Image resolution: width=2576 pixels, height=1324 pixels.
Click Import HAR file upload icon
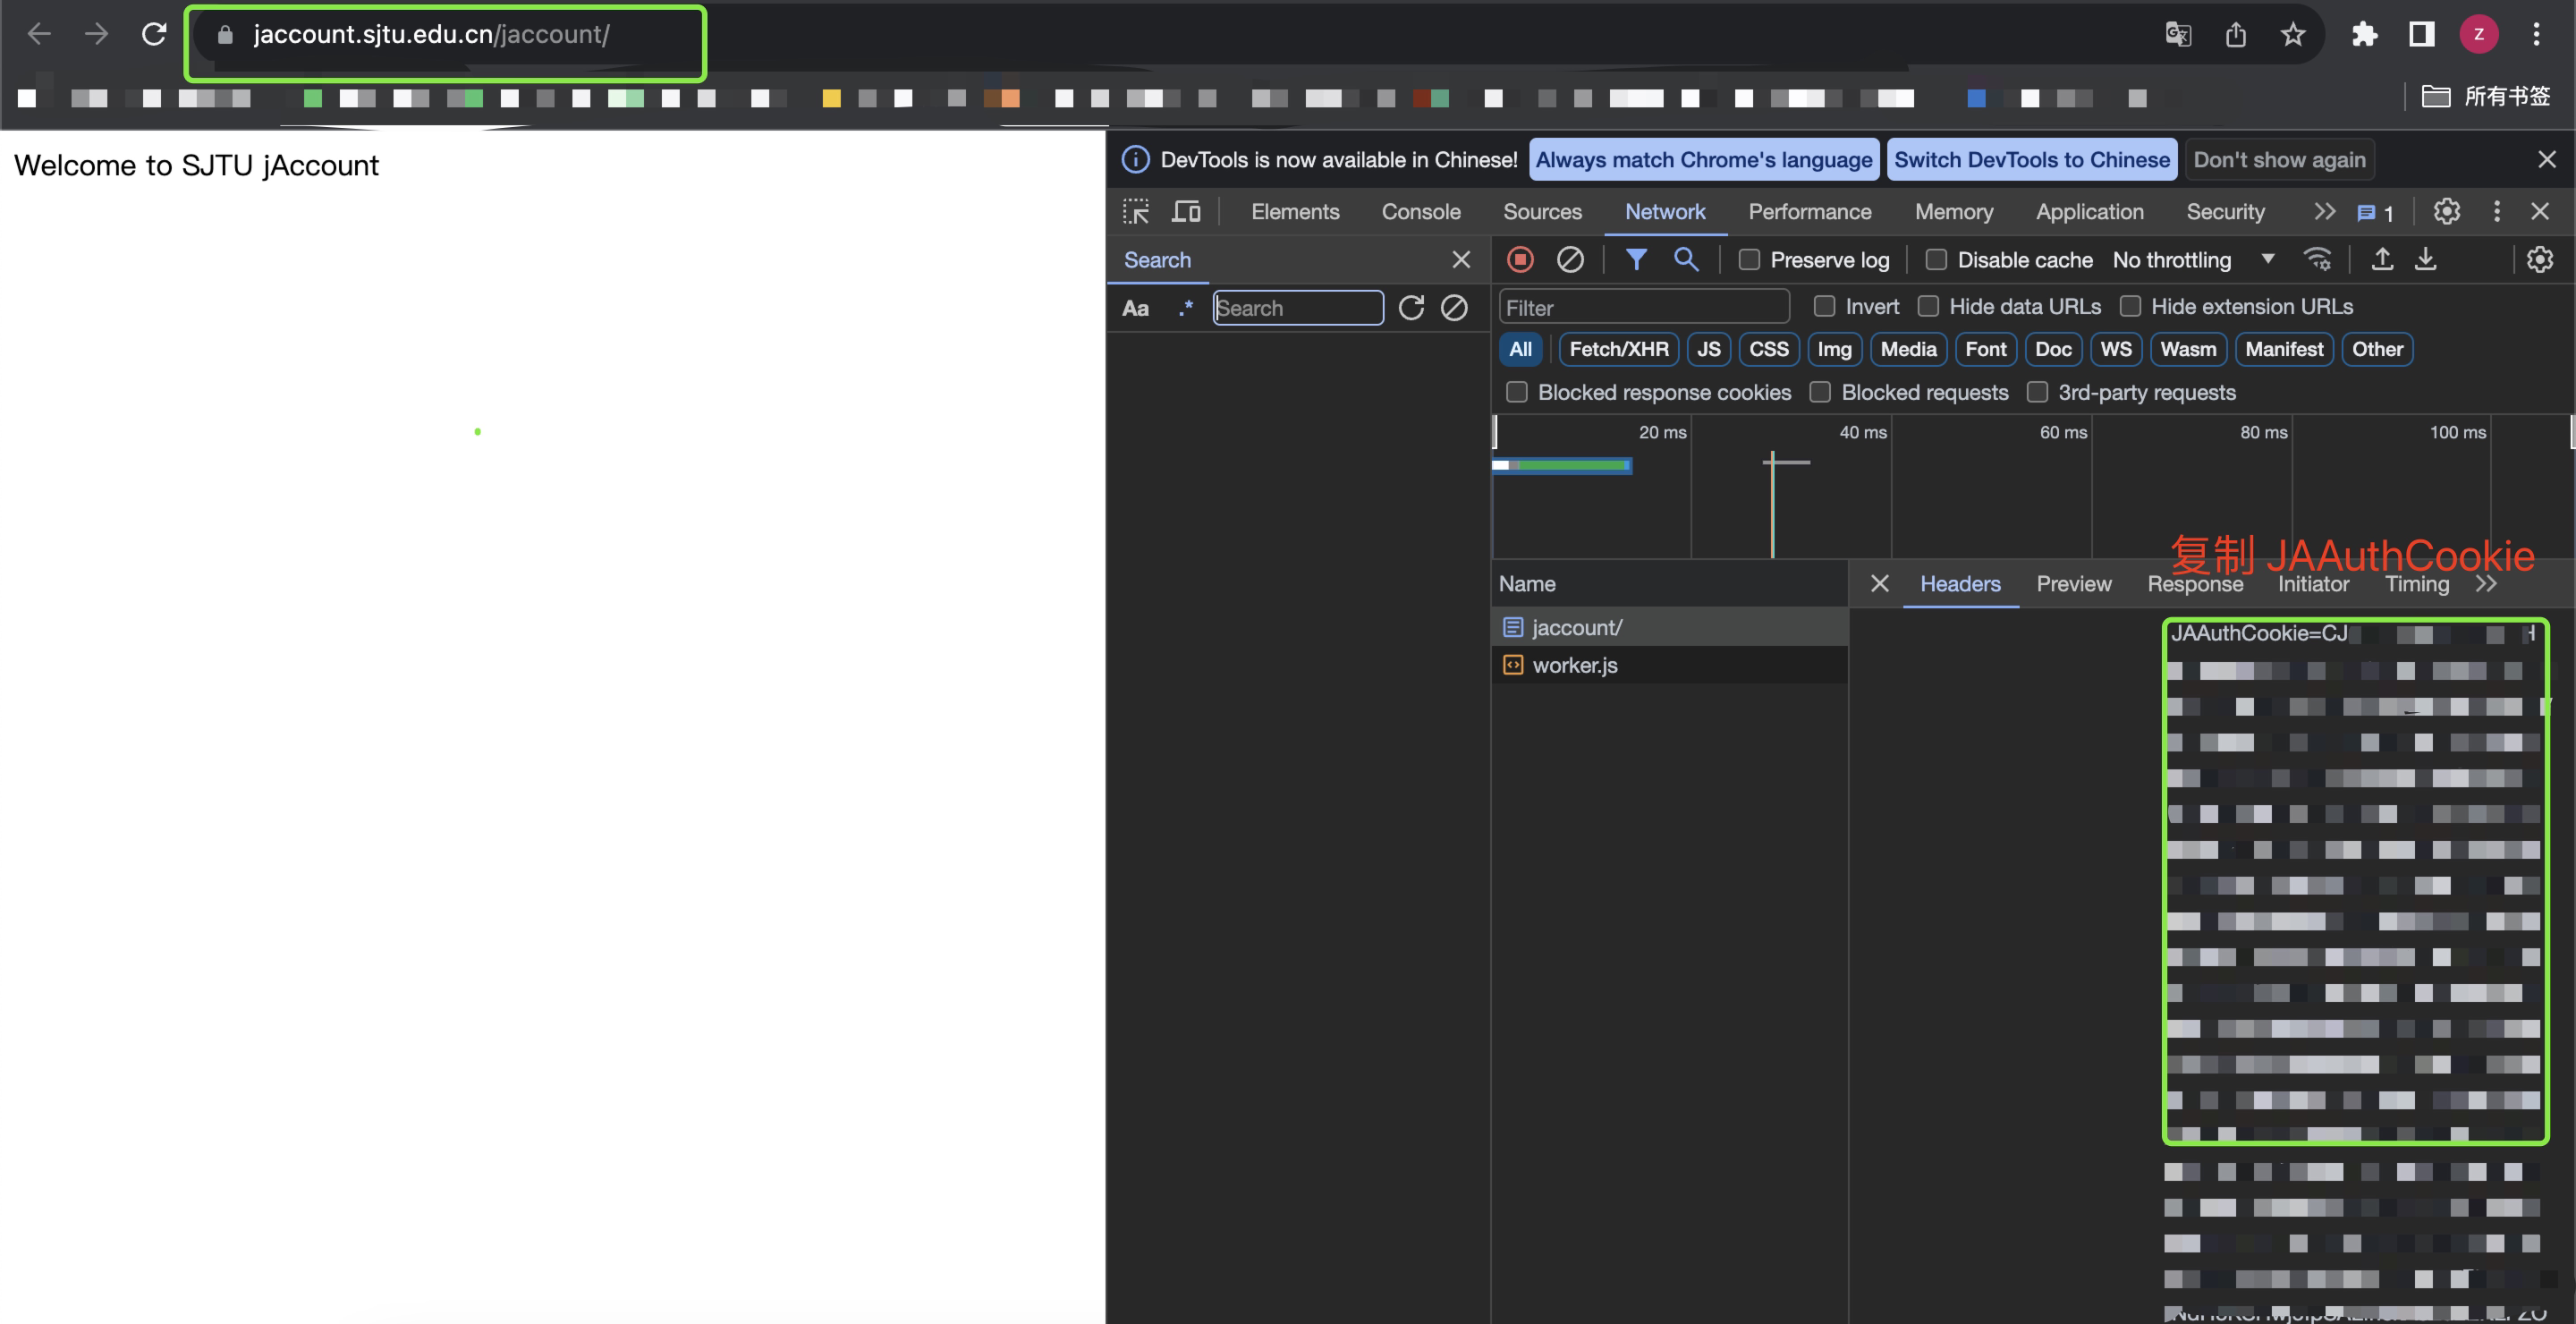point(2382,260)
